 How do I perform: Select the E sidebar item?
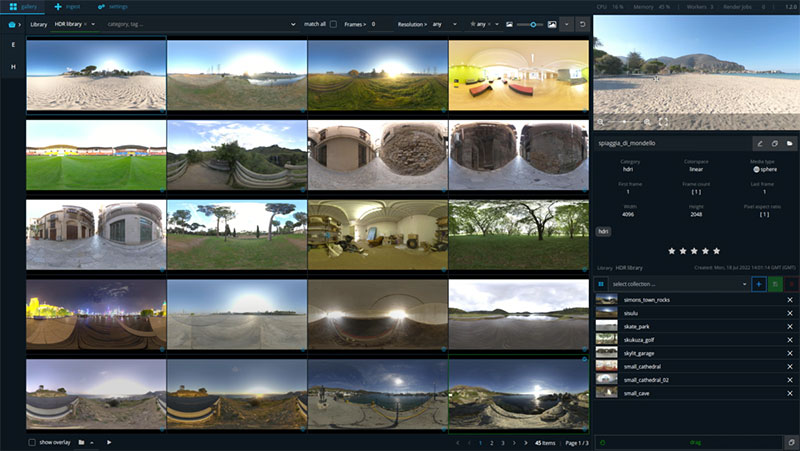(x=13, y=44)
